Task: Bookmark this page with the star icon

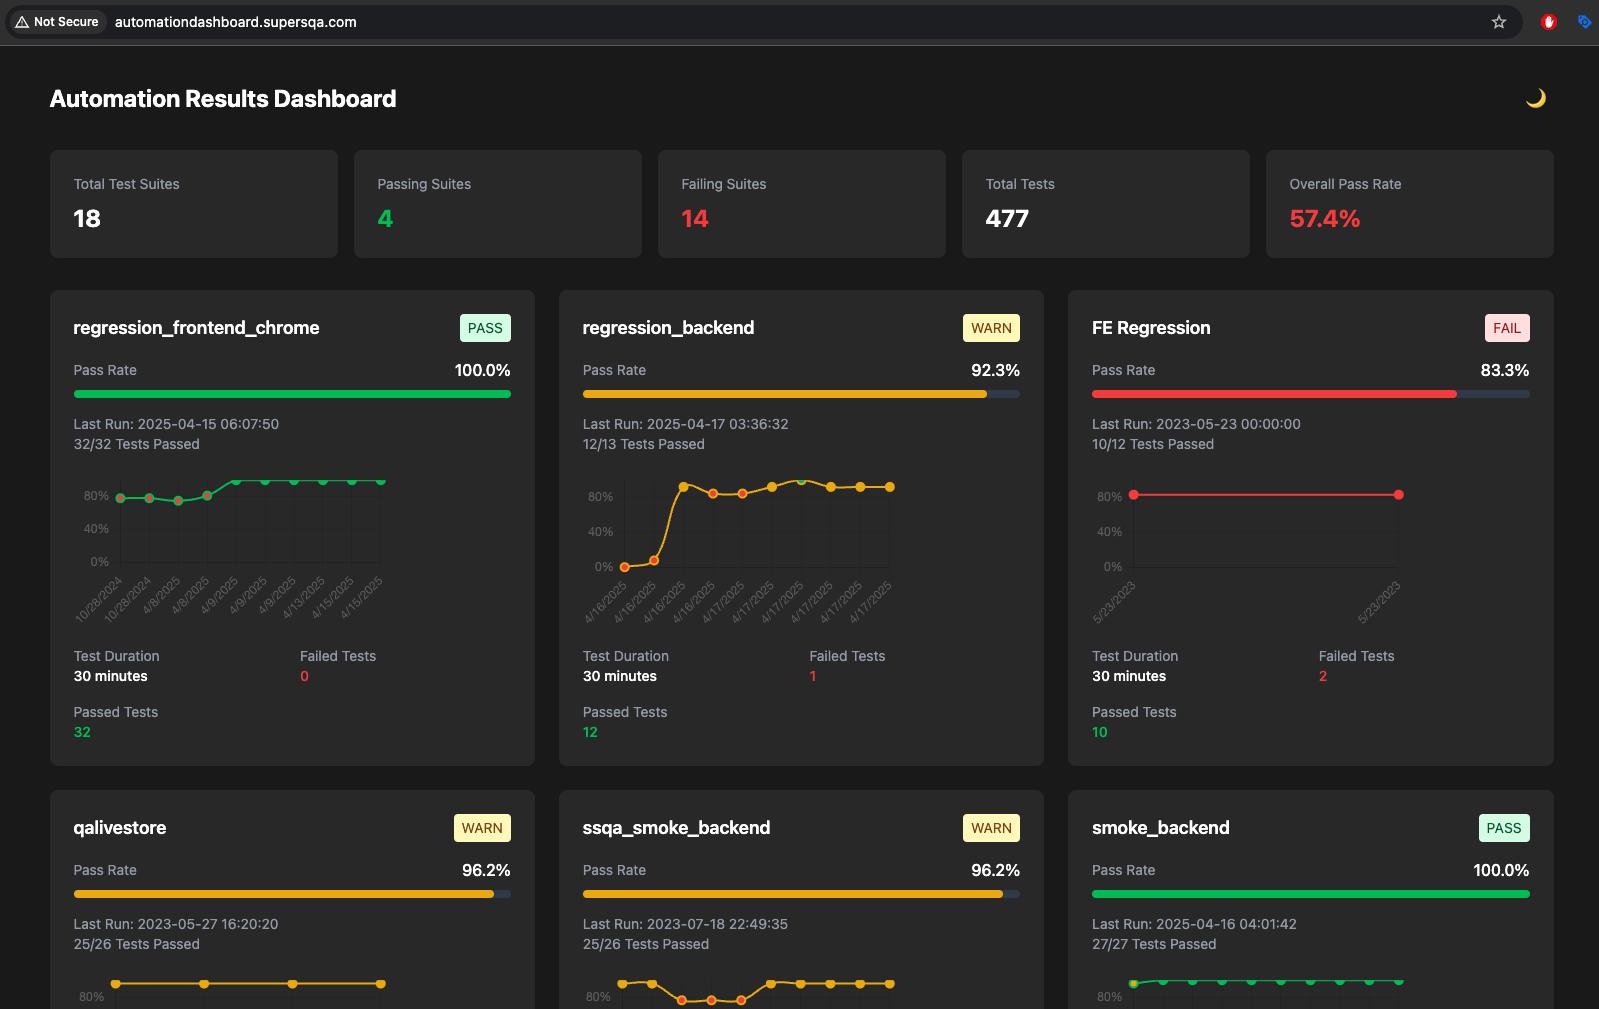Action: (x=1498, y=22)
